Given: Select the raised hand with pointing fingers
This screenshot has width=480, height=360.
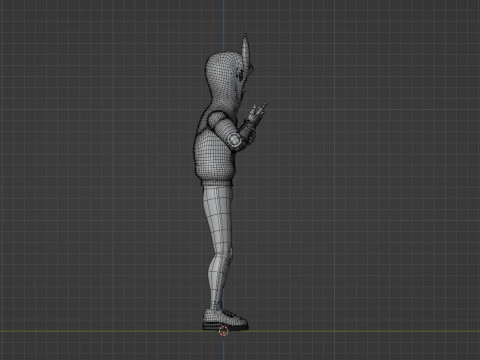Looking at the screenshot, I should point(256,115).
